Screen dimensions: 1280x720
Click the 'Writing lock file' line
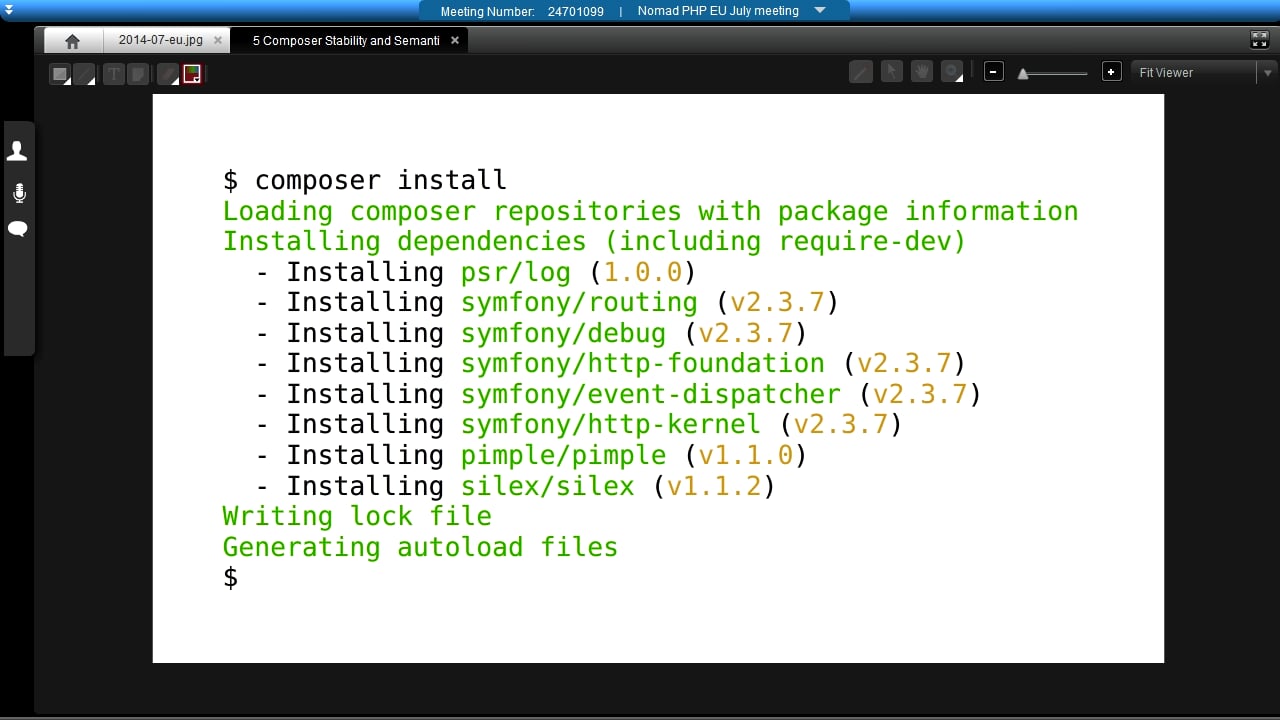pos(357,517)
